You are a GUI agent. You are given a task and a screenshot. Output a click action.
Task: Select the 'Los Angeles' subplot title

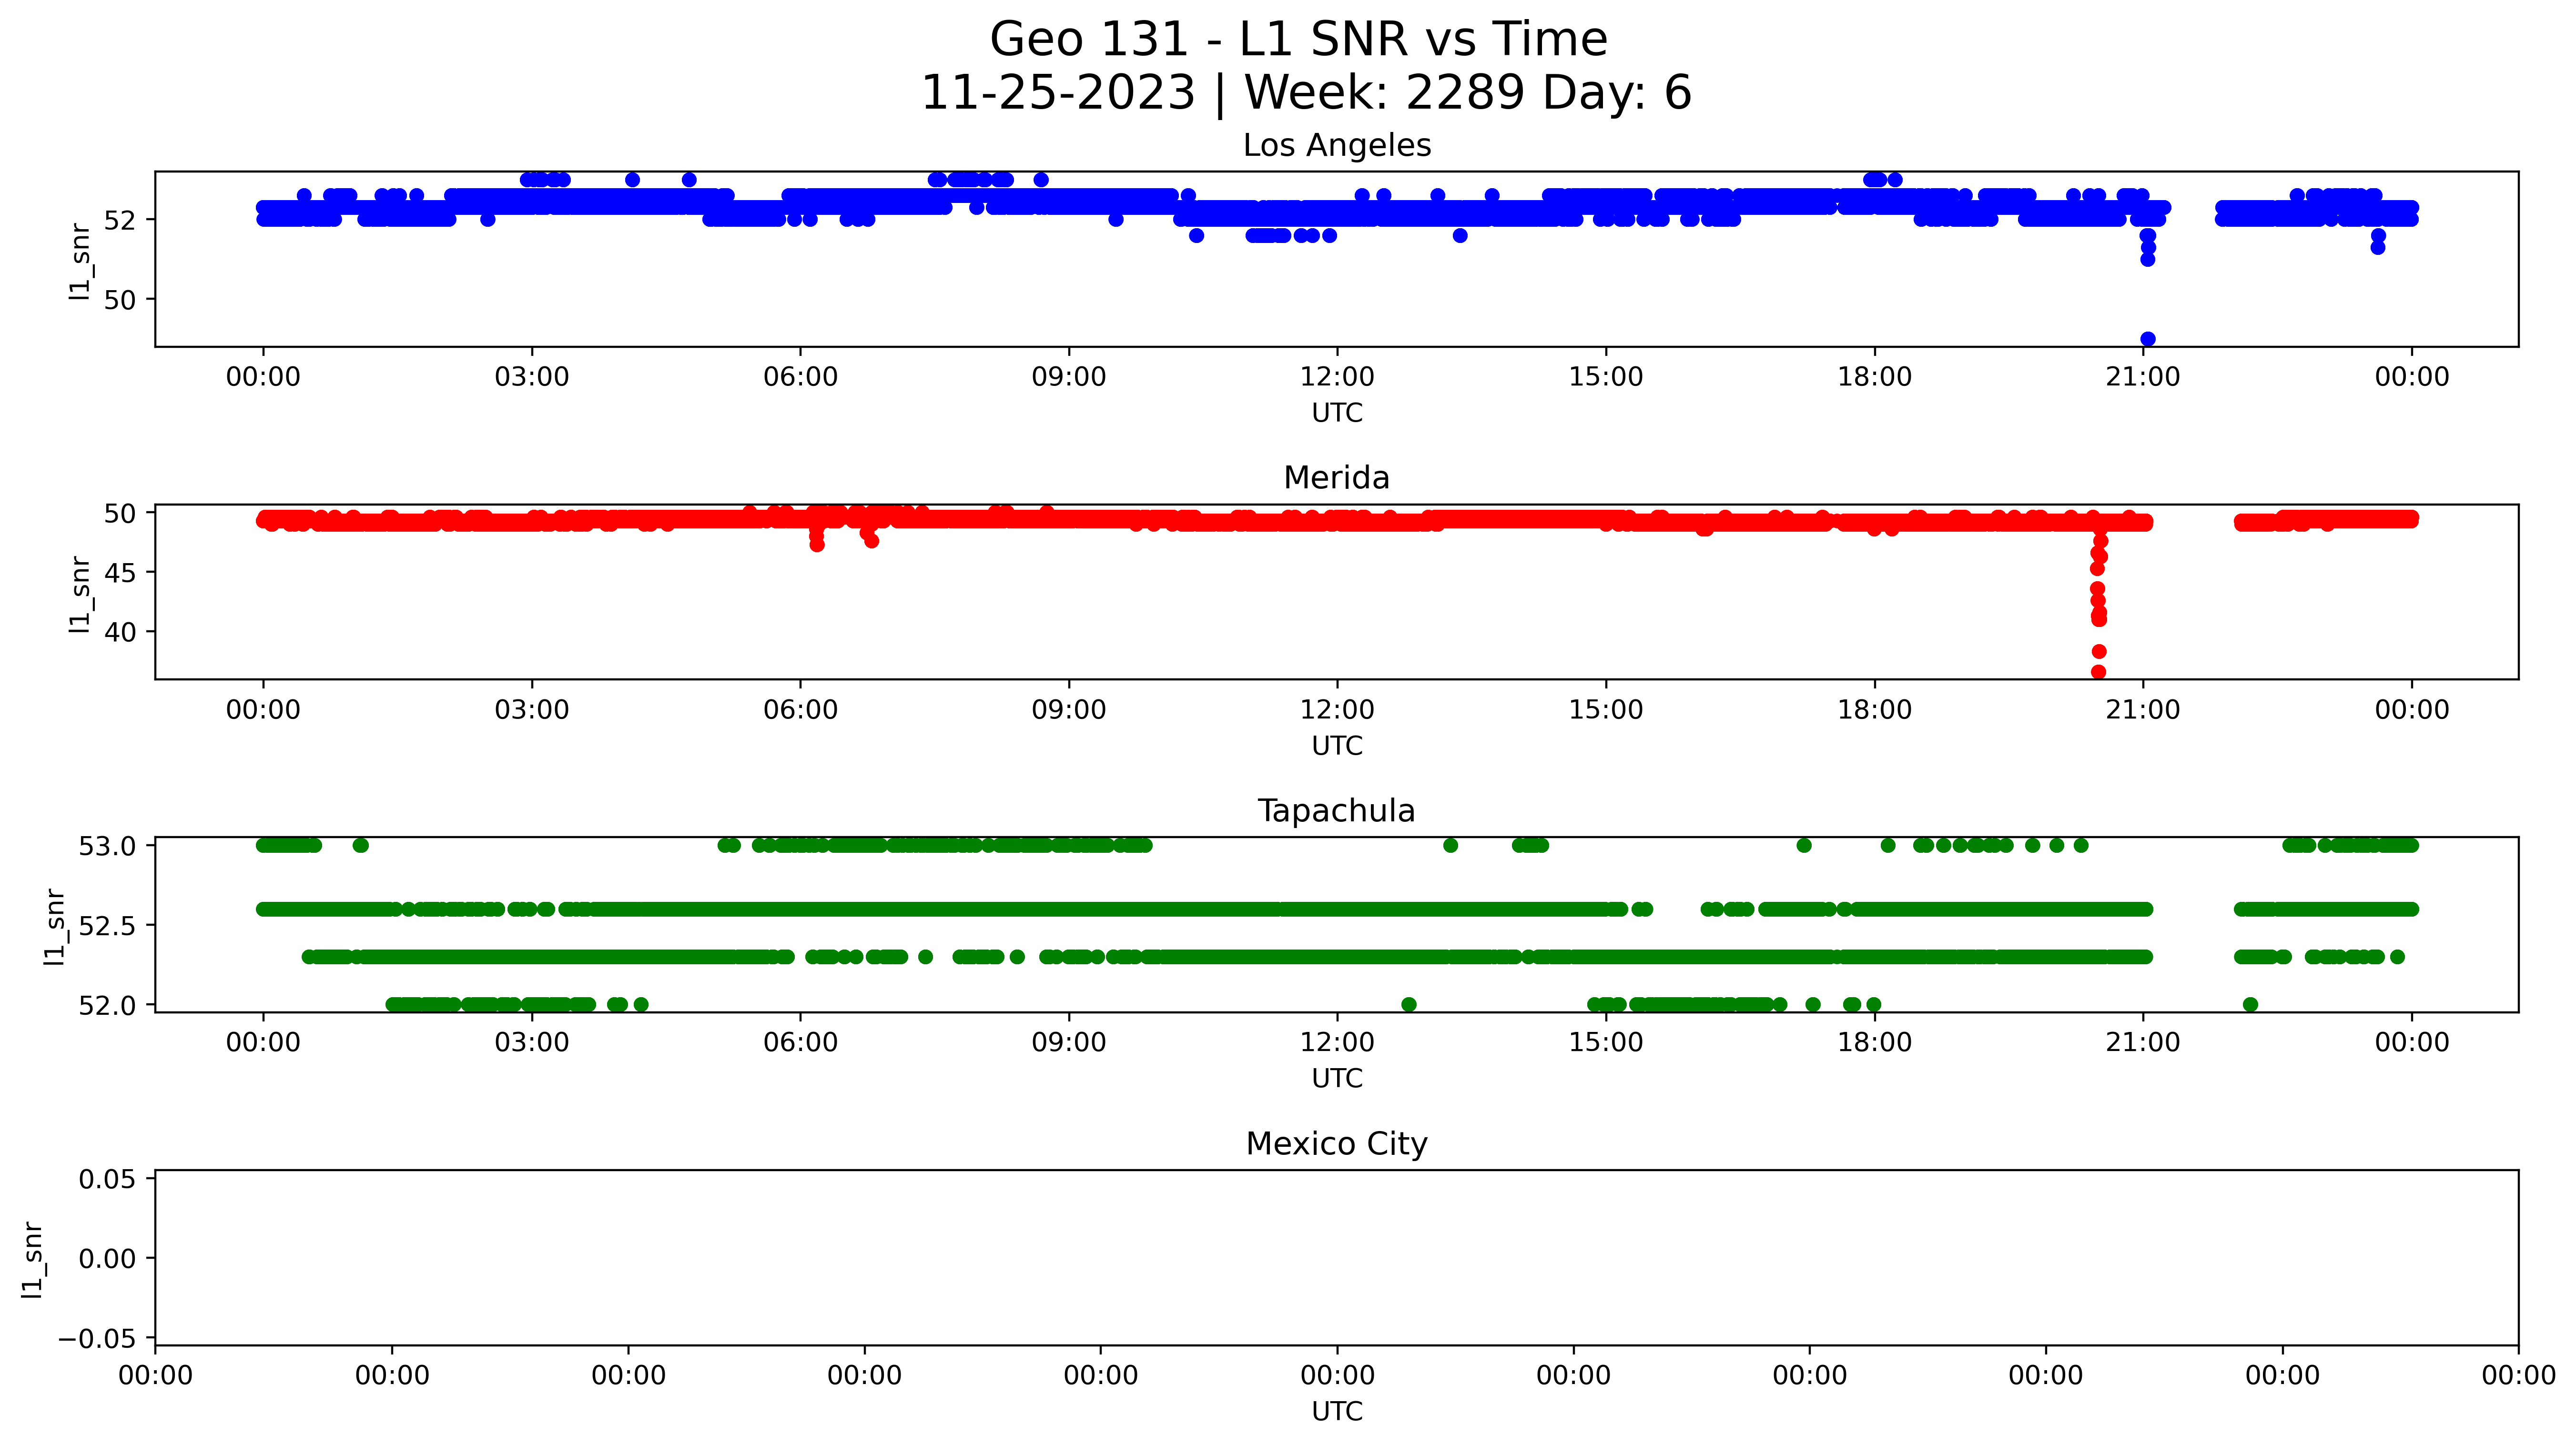click(x=1337, y=145)
